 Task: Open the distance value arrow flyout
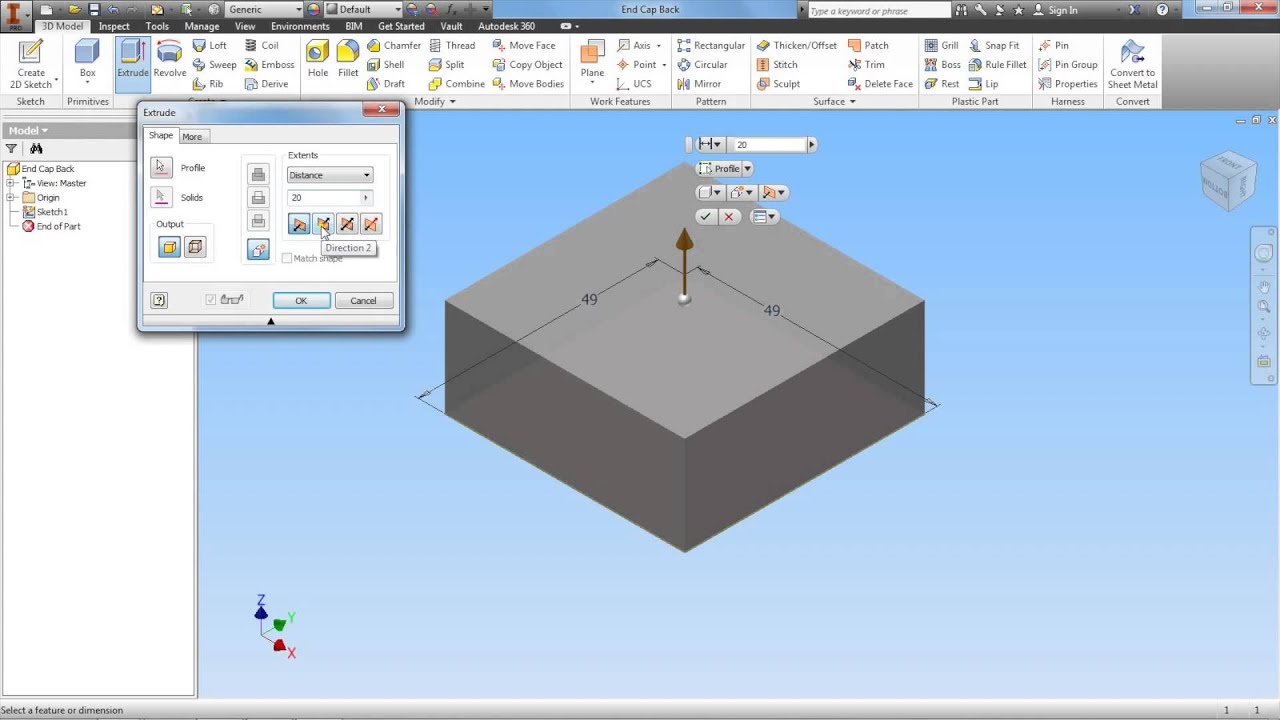[x=365, y=198]
